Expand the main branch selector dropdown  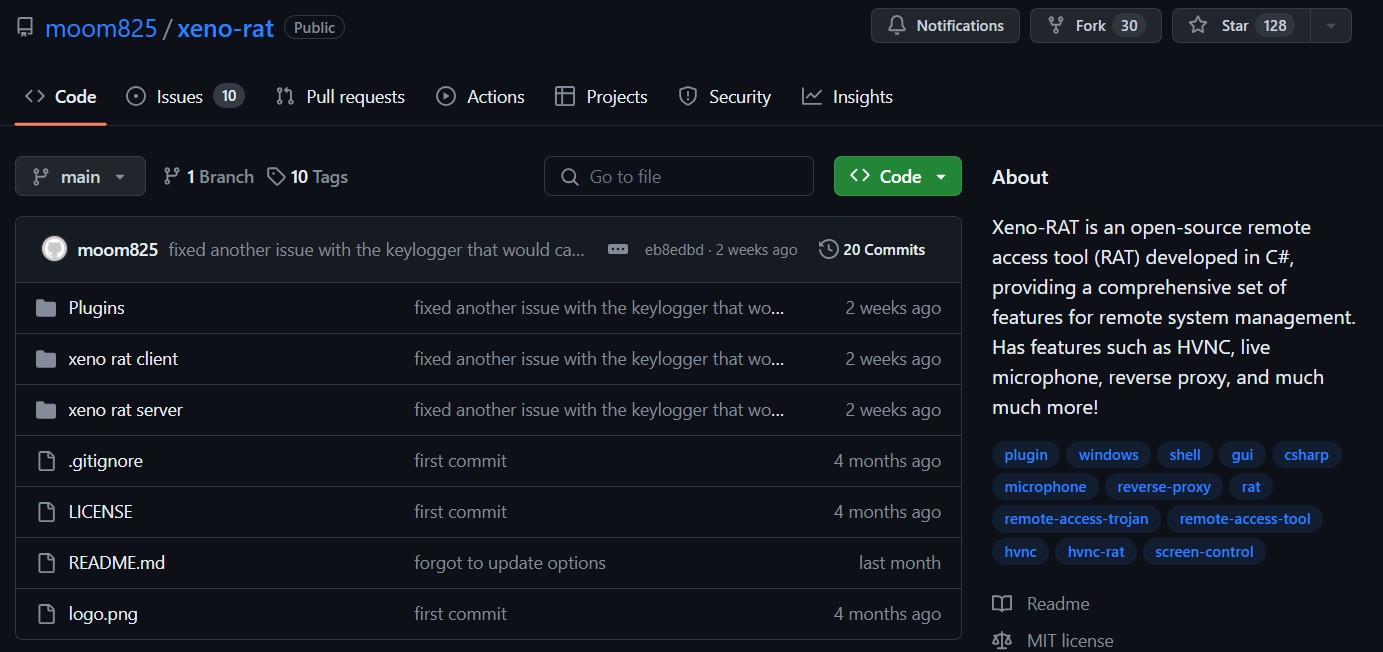(x=80, y=176)
